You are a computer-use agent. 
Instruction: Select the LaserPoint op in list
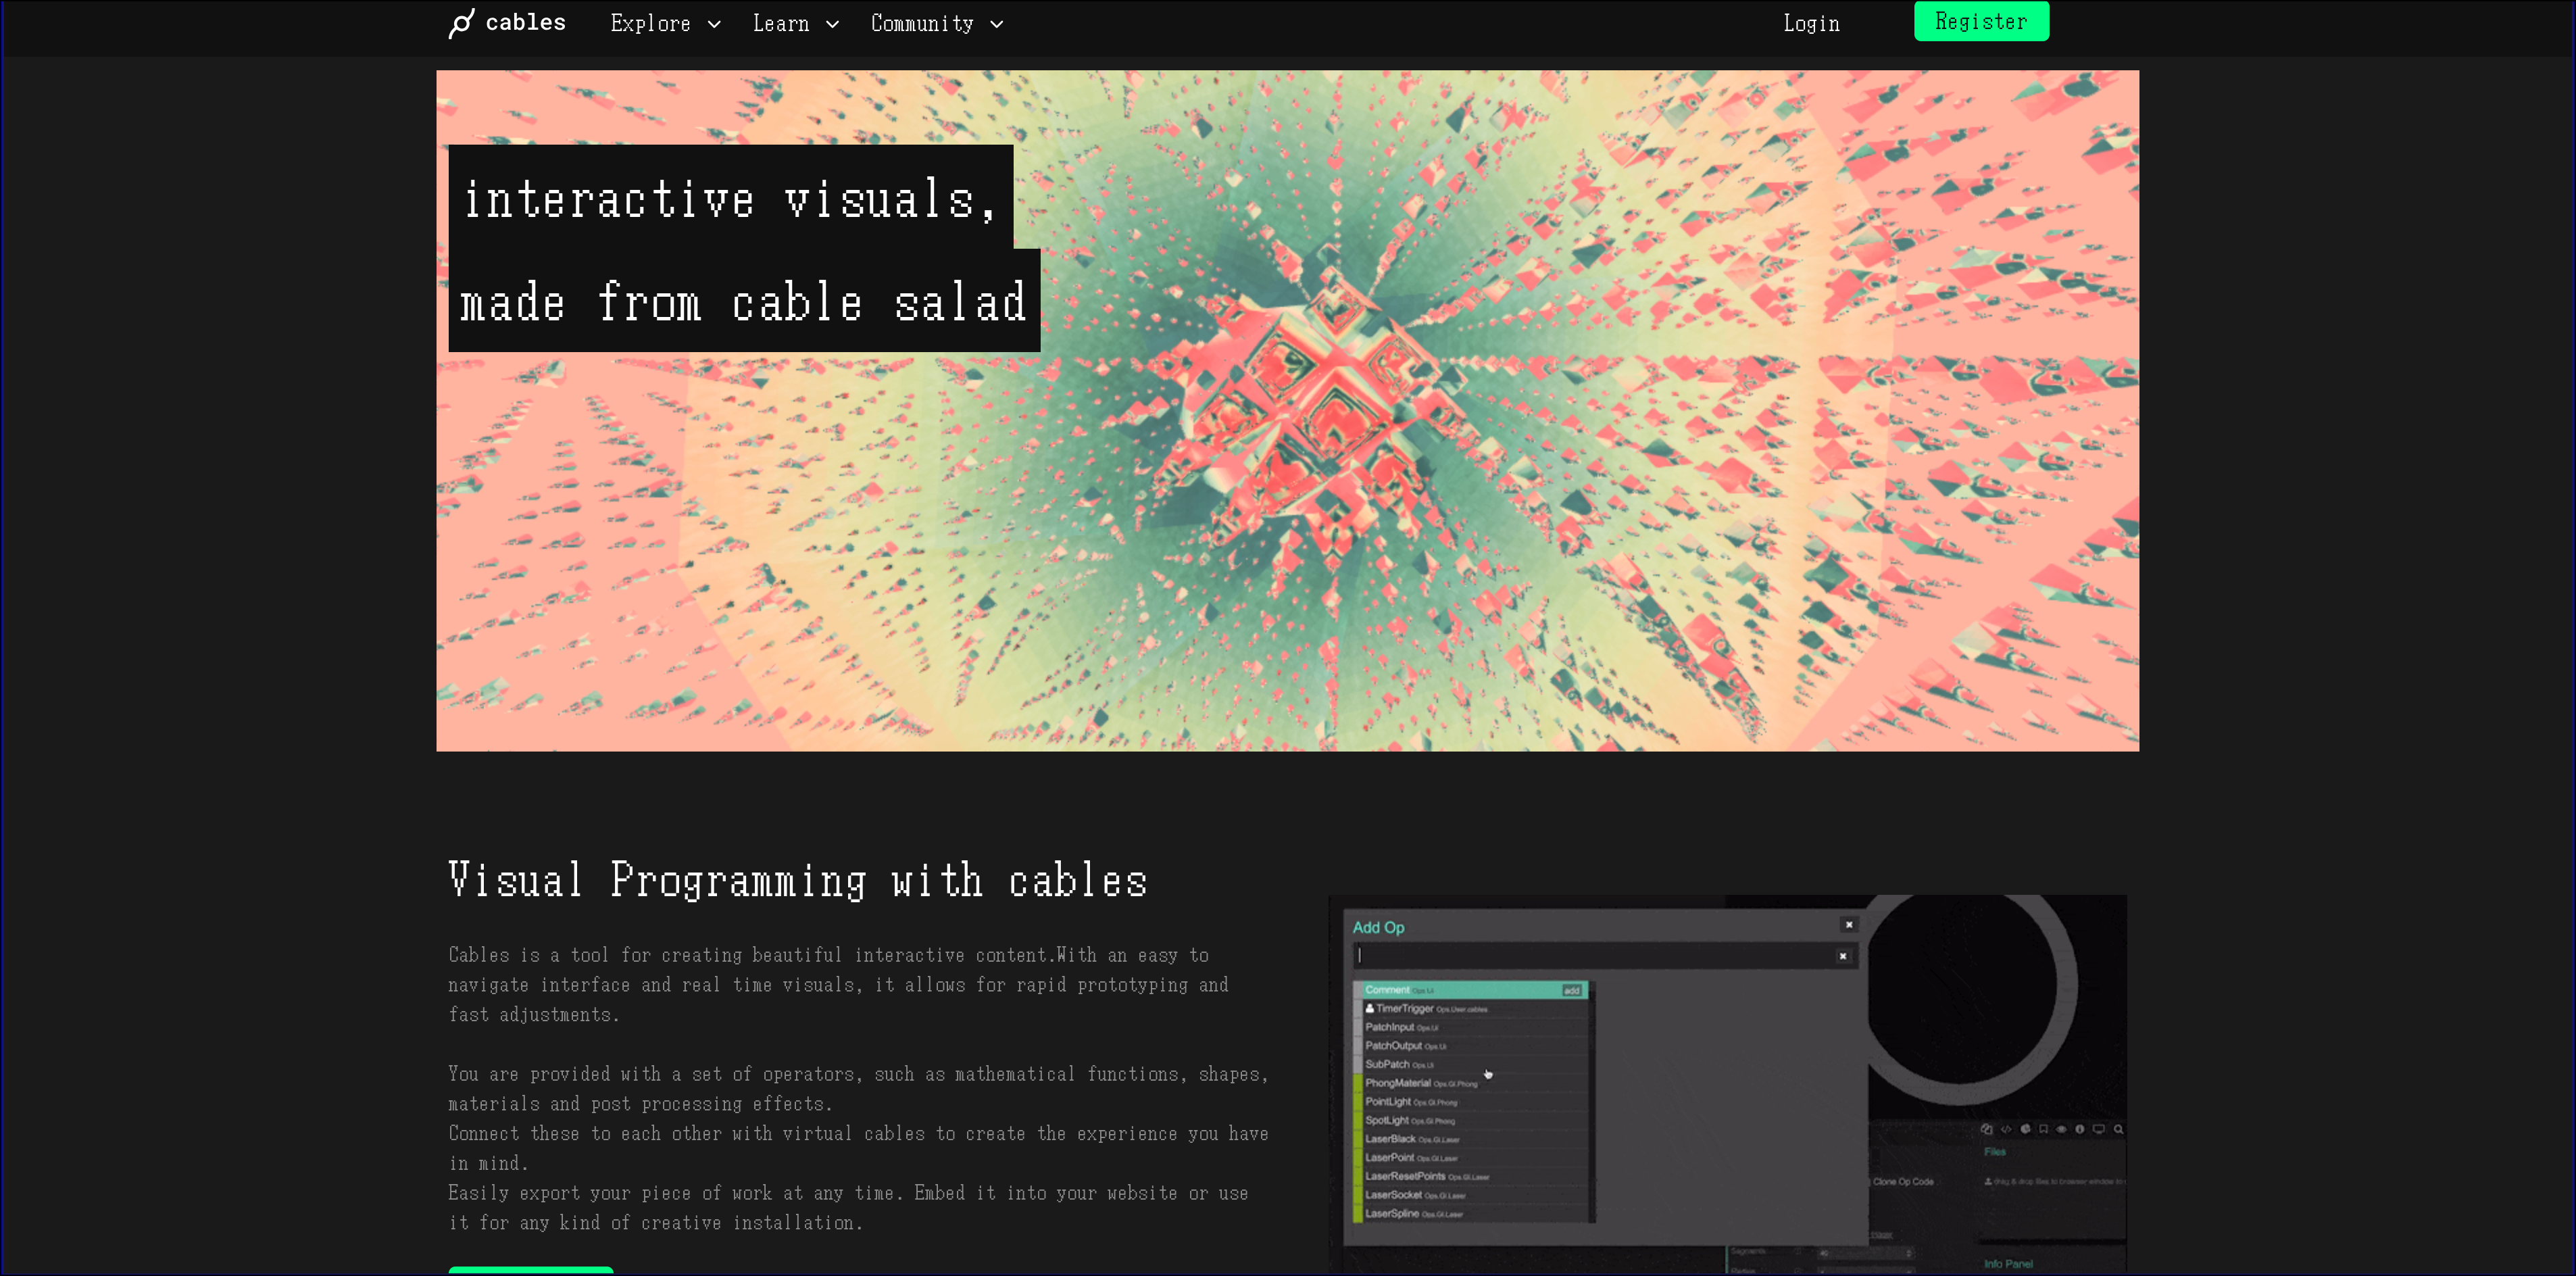1471,1158
